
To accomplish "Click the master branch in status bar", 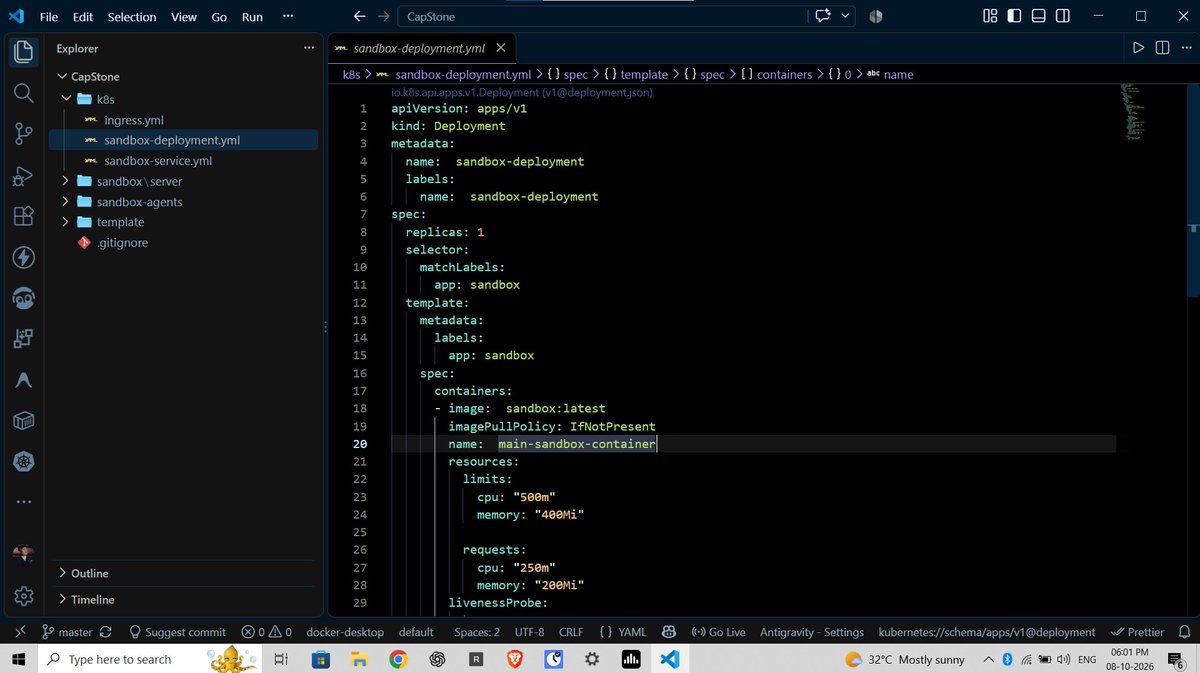I will [x=67, y=632].
